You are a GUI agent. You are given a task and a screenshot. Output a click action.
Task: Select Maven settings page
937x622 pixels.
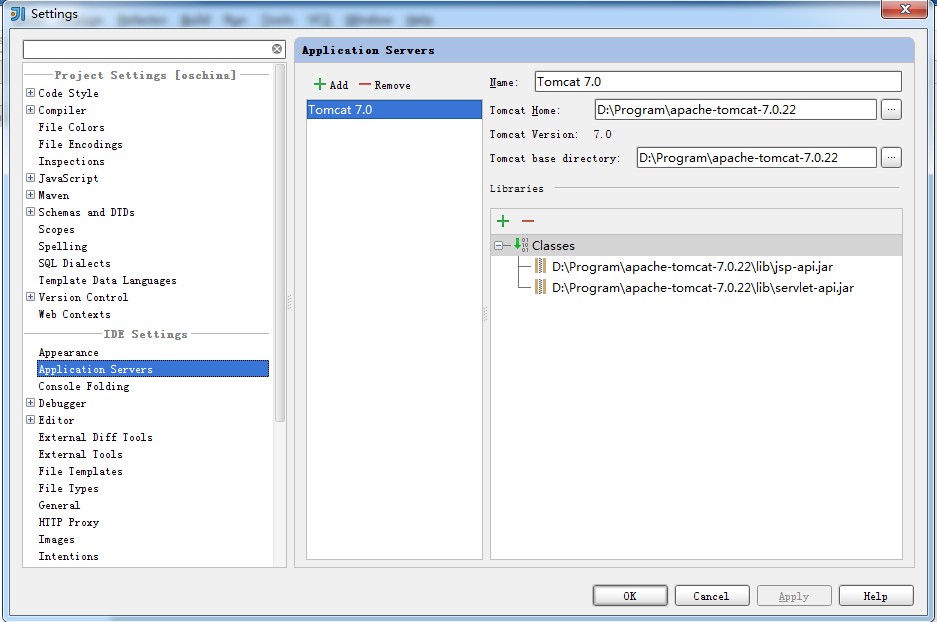(53, 195)
